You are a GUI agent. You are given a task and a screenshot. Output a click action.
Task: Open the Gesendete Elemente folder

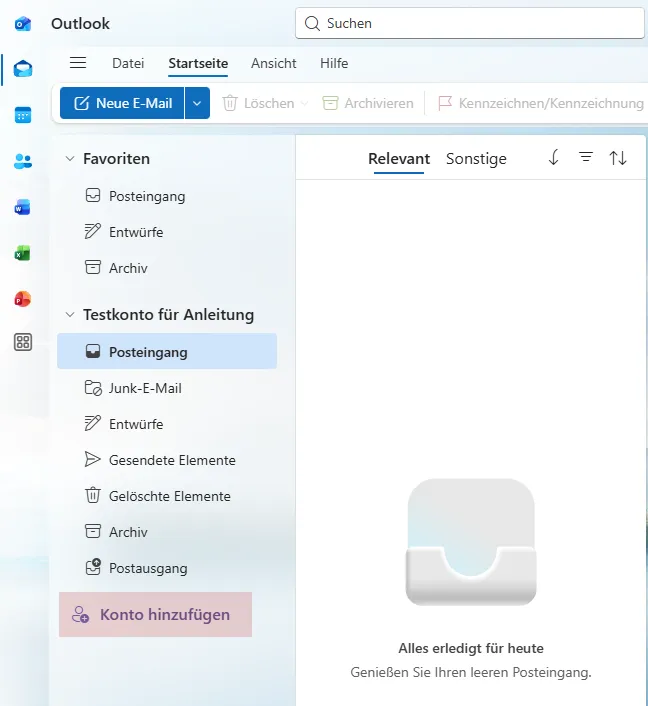(167, 460)
